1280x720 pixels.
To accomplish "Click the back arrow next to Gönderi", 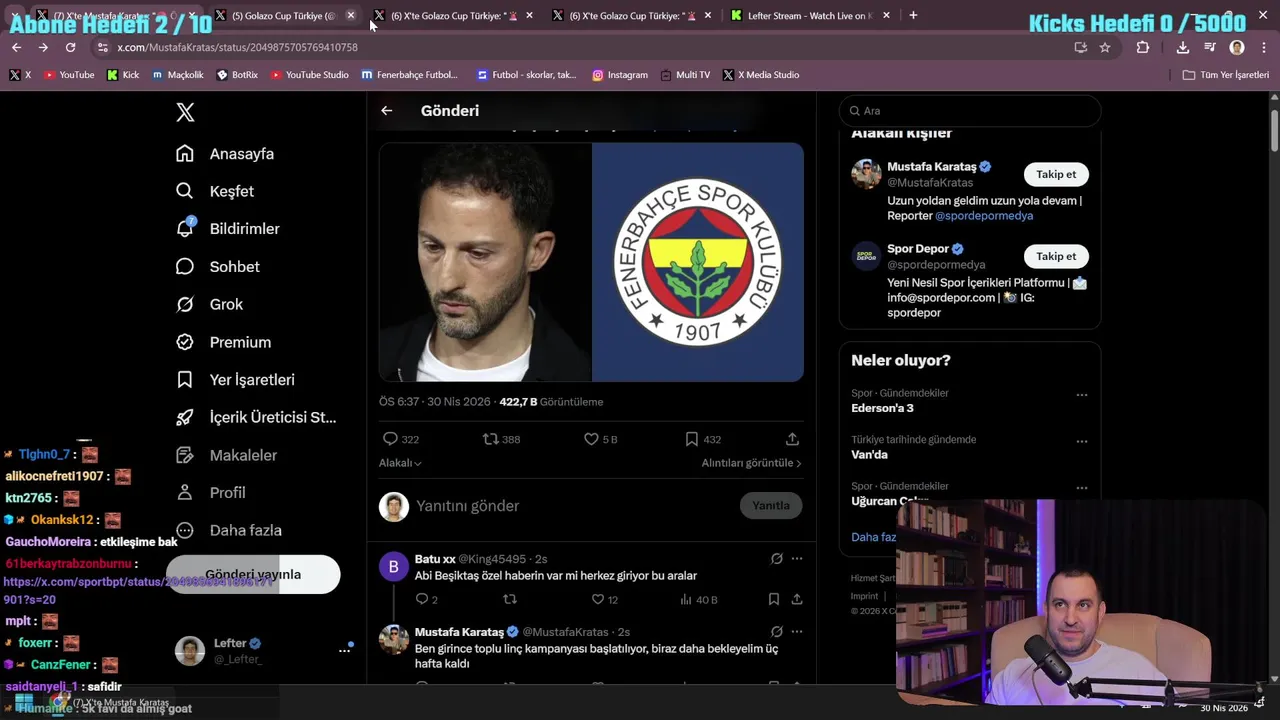I will coord(387,111).
